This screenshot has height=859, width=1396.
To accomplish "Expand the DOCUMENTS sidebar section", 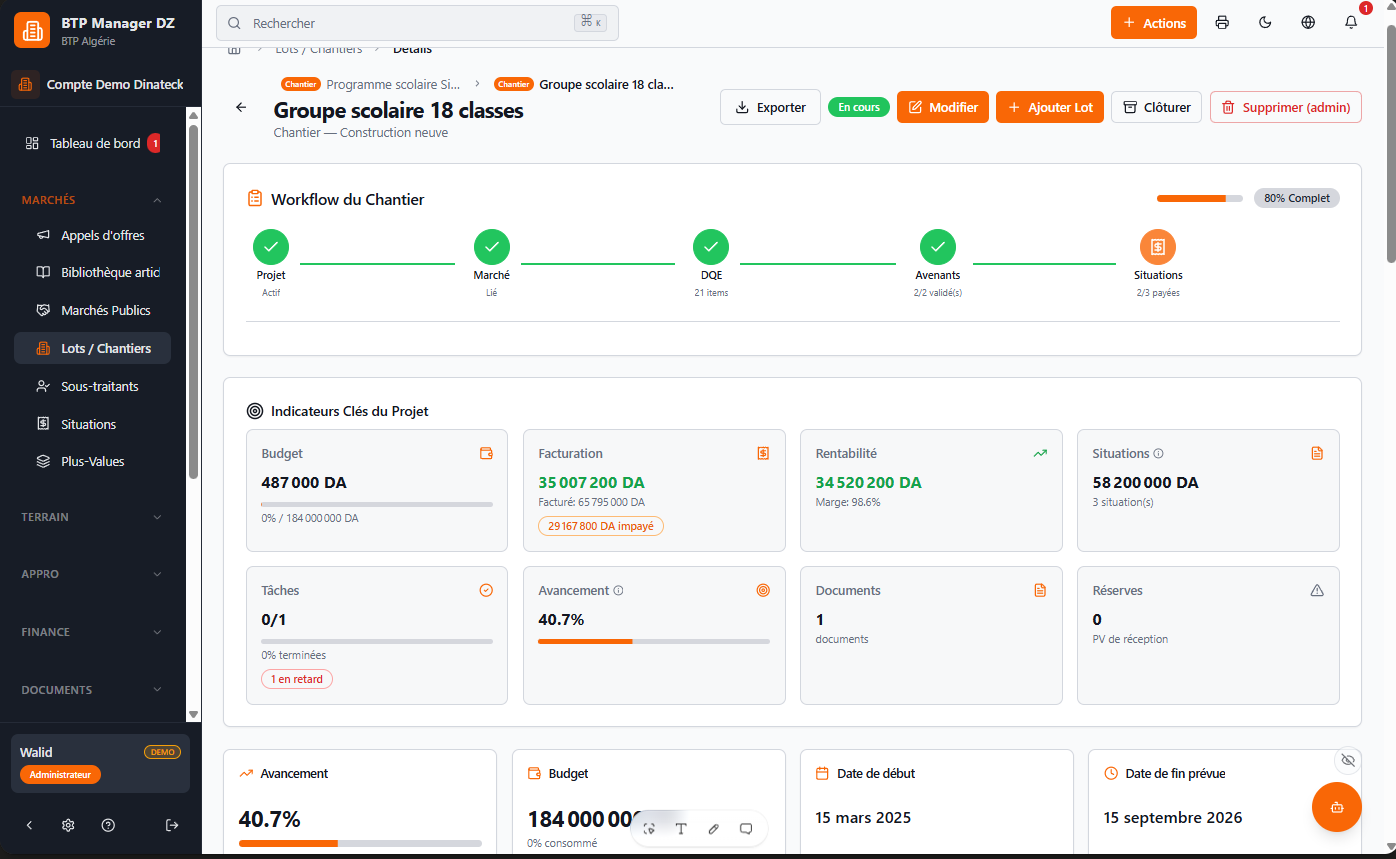I will (x=92, y=690).
